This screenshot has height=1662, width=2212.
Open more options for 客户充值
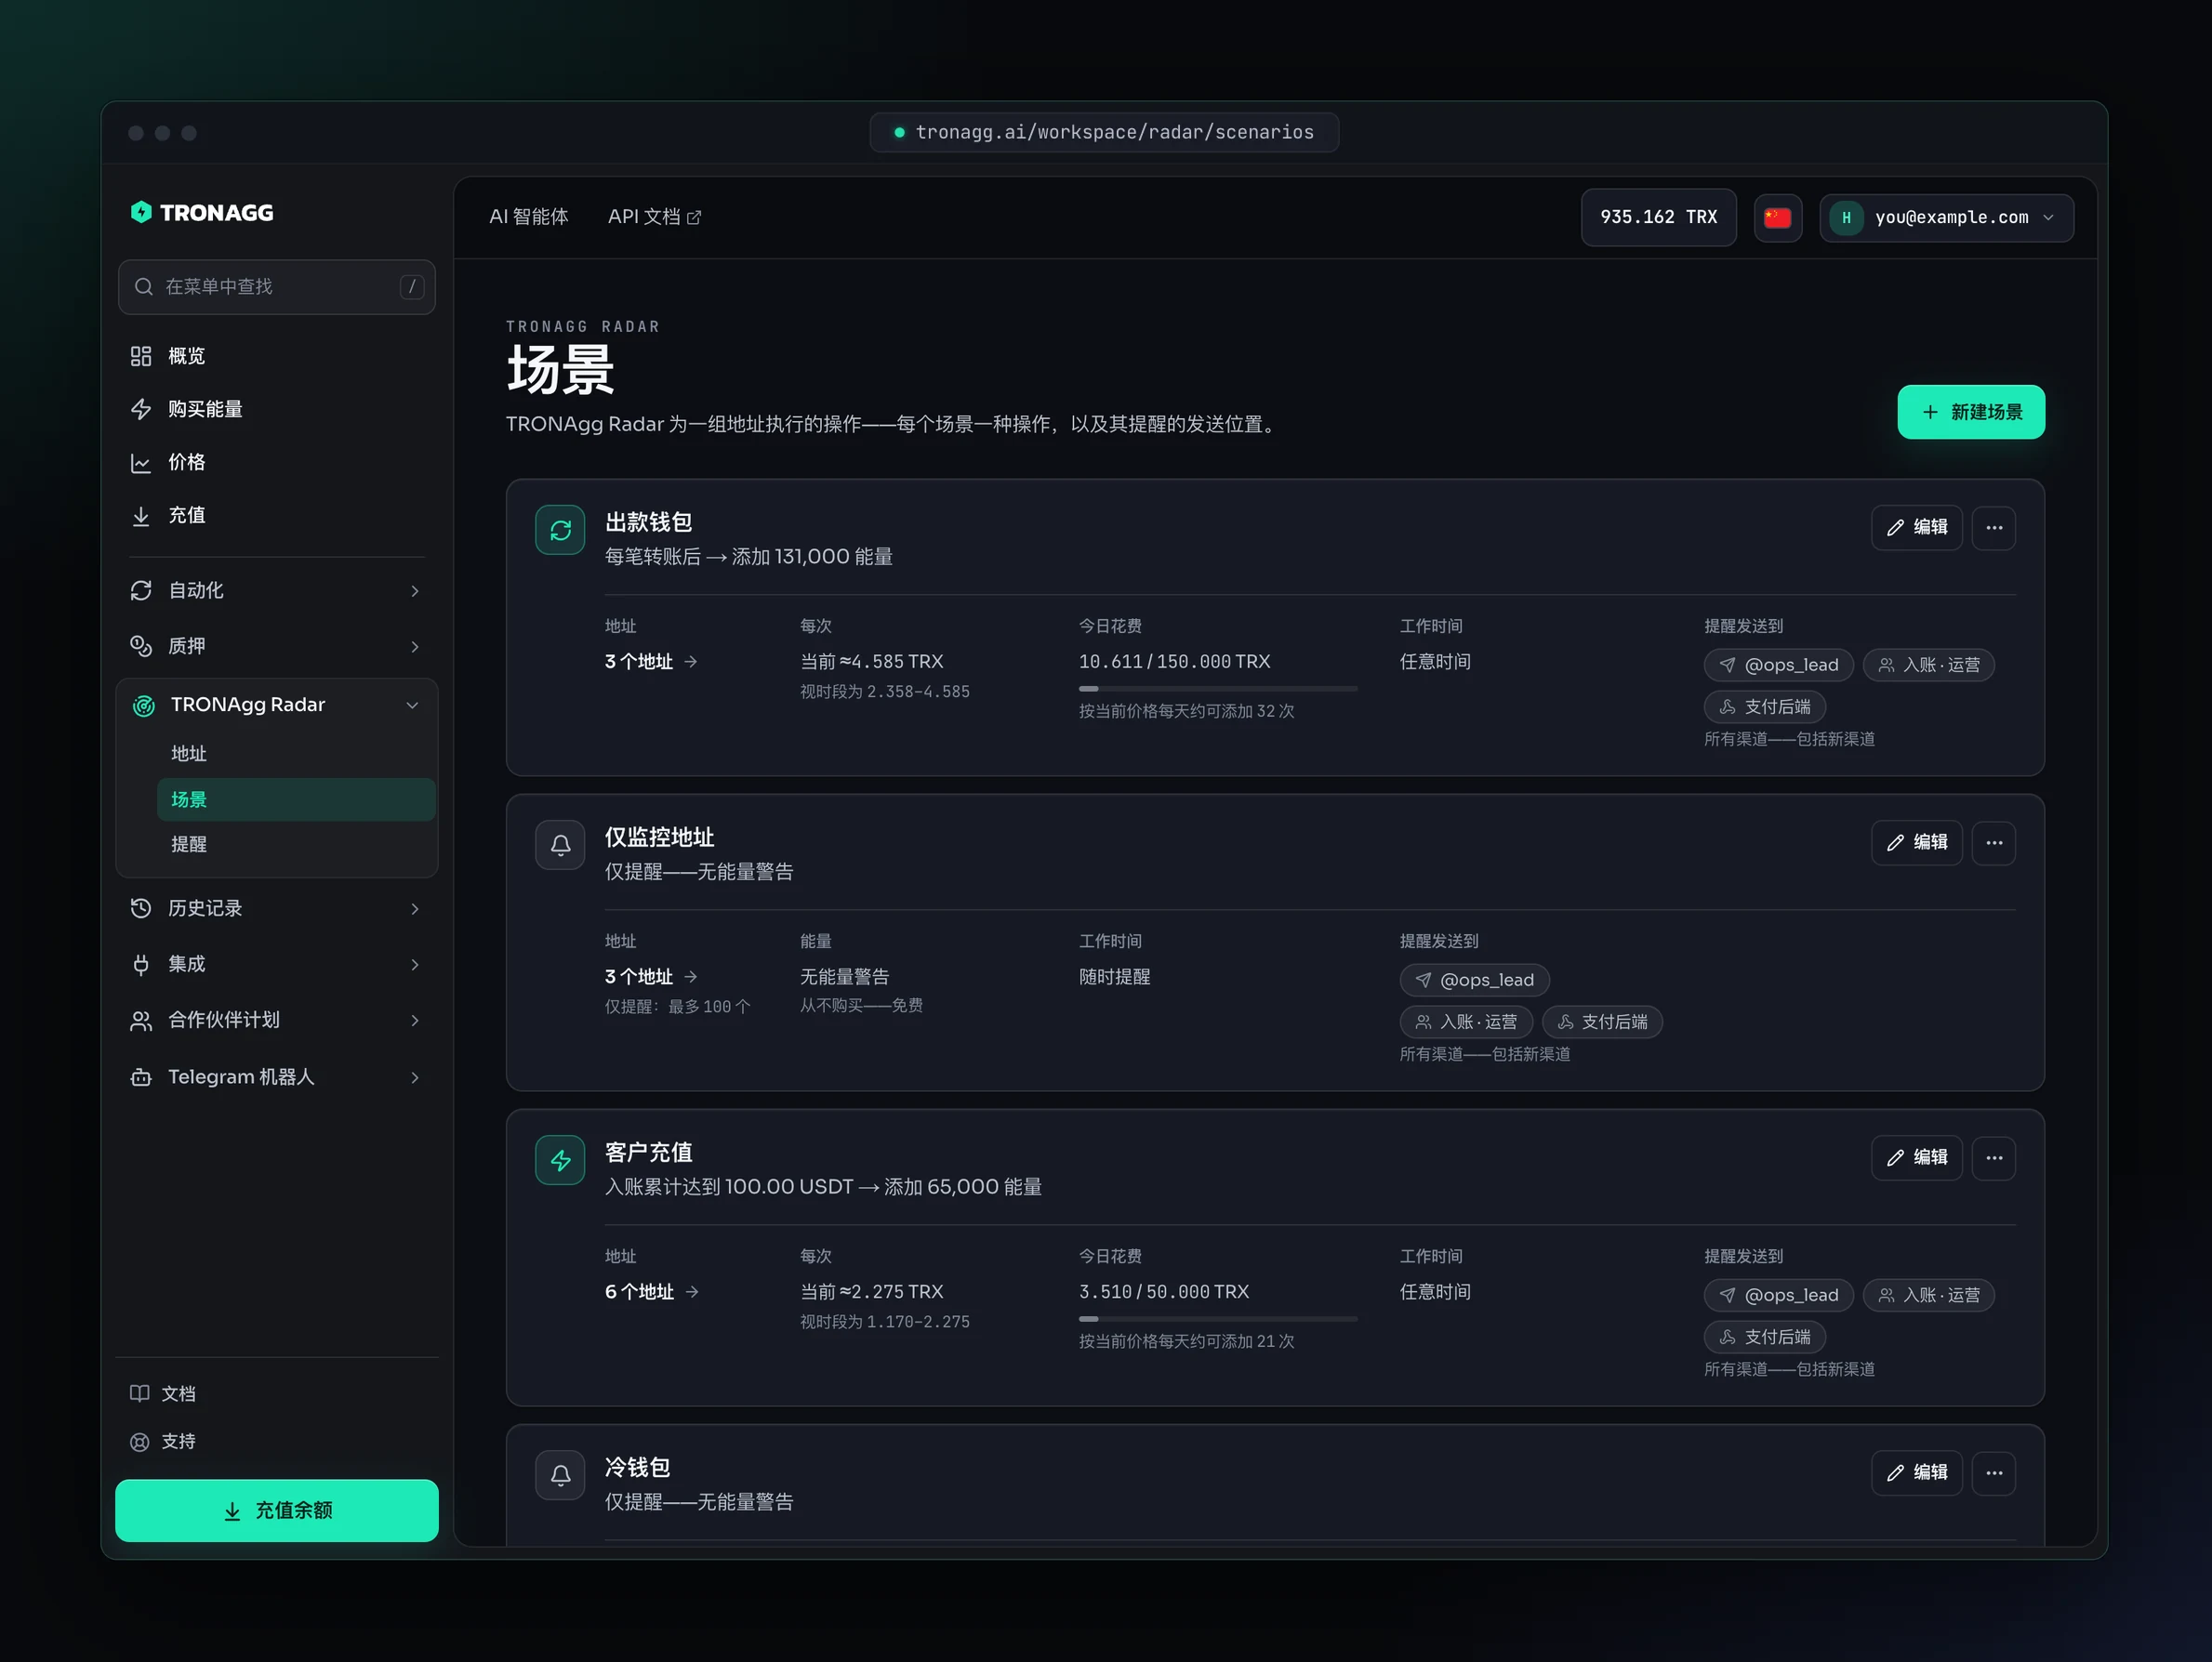[1994, 1157]
